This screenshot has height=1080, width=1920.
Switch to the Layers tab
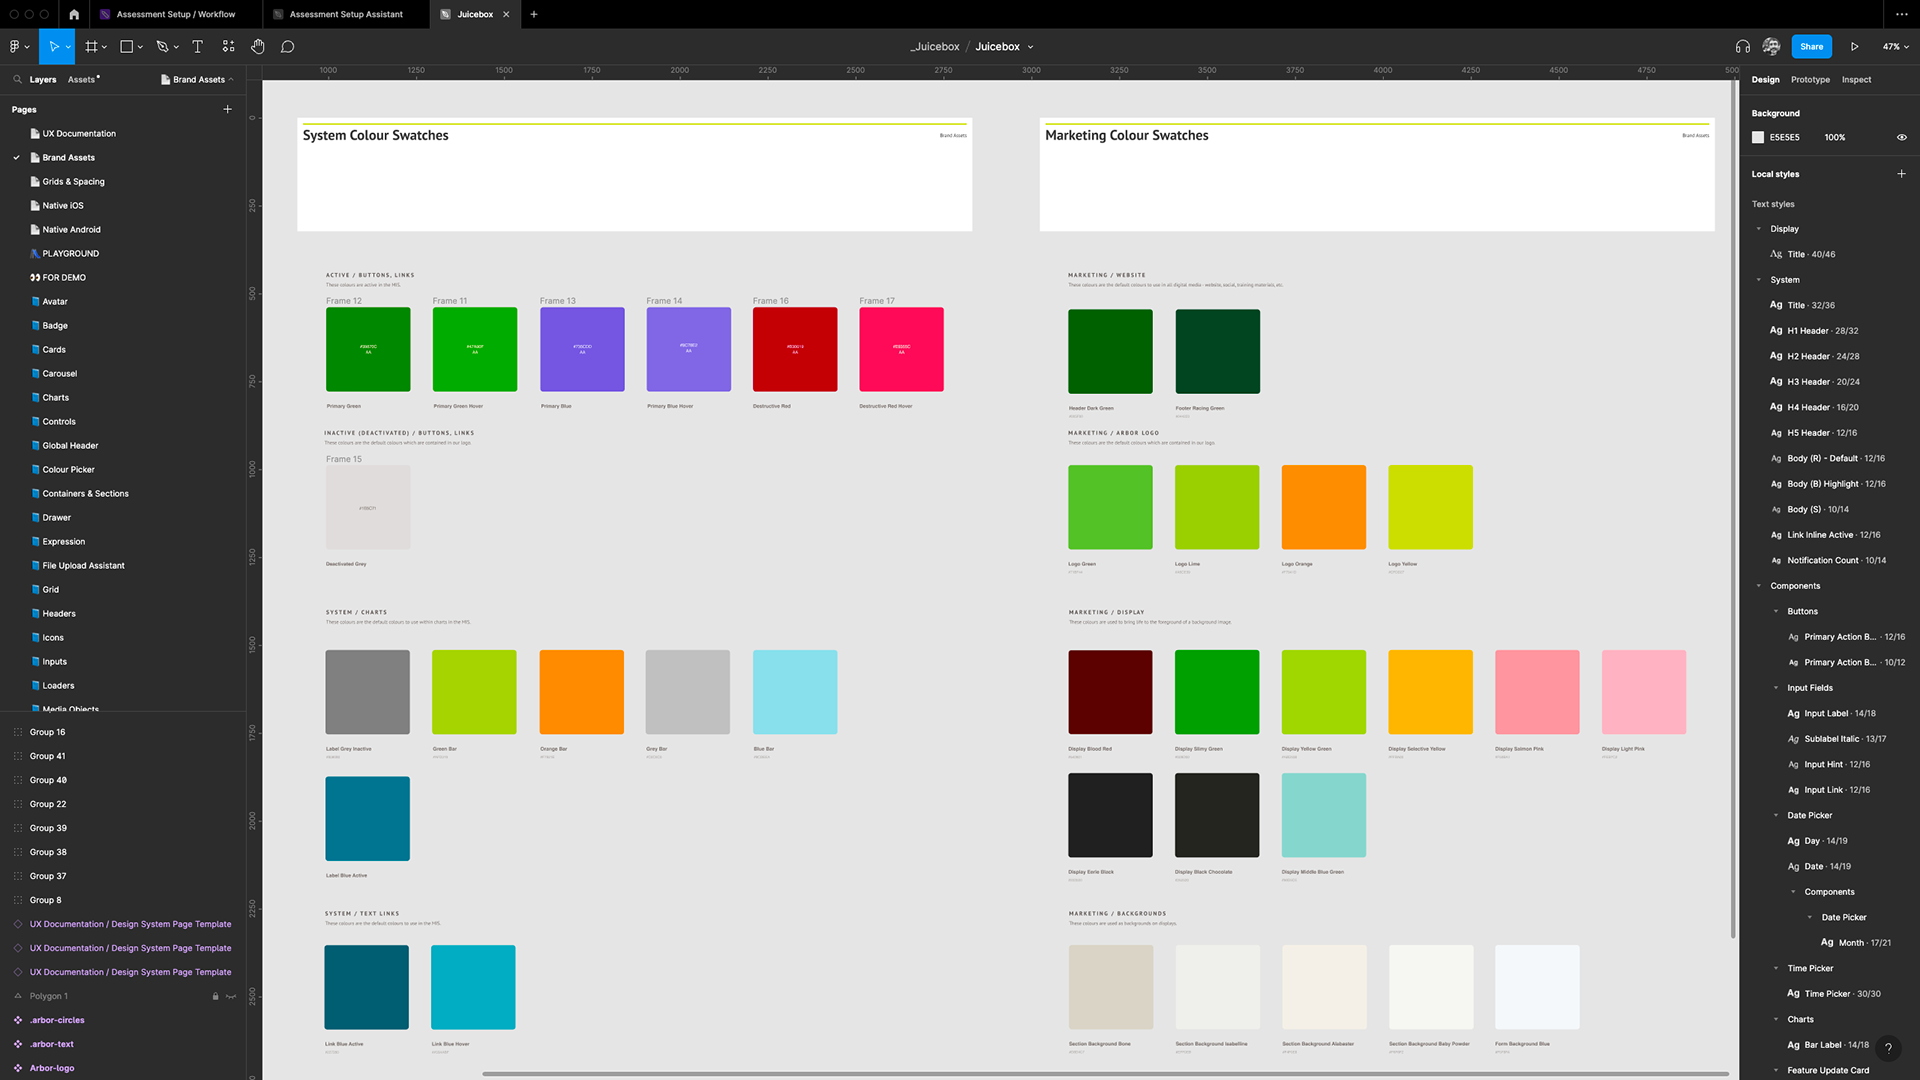click(43, 79)
